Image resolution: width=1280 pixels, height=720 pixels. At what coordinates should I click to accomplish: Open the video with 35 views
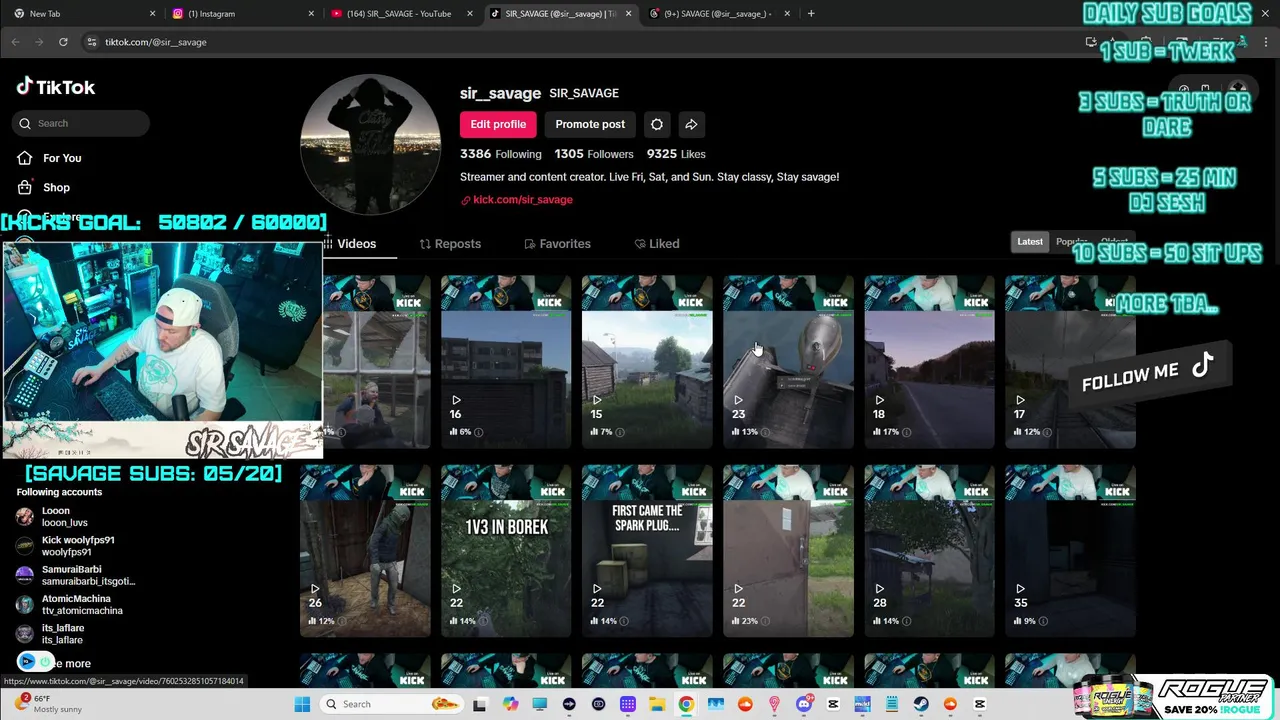[x=1070, y=551]
